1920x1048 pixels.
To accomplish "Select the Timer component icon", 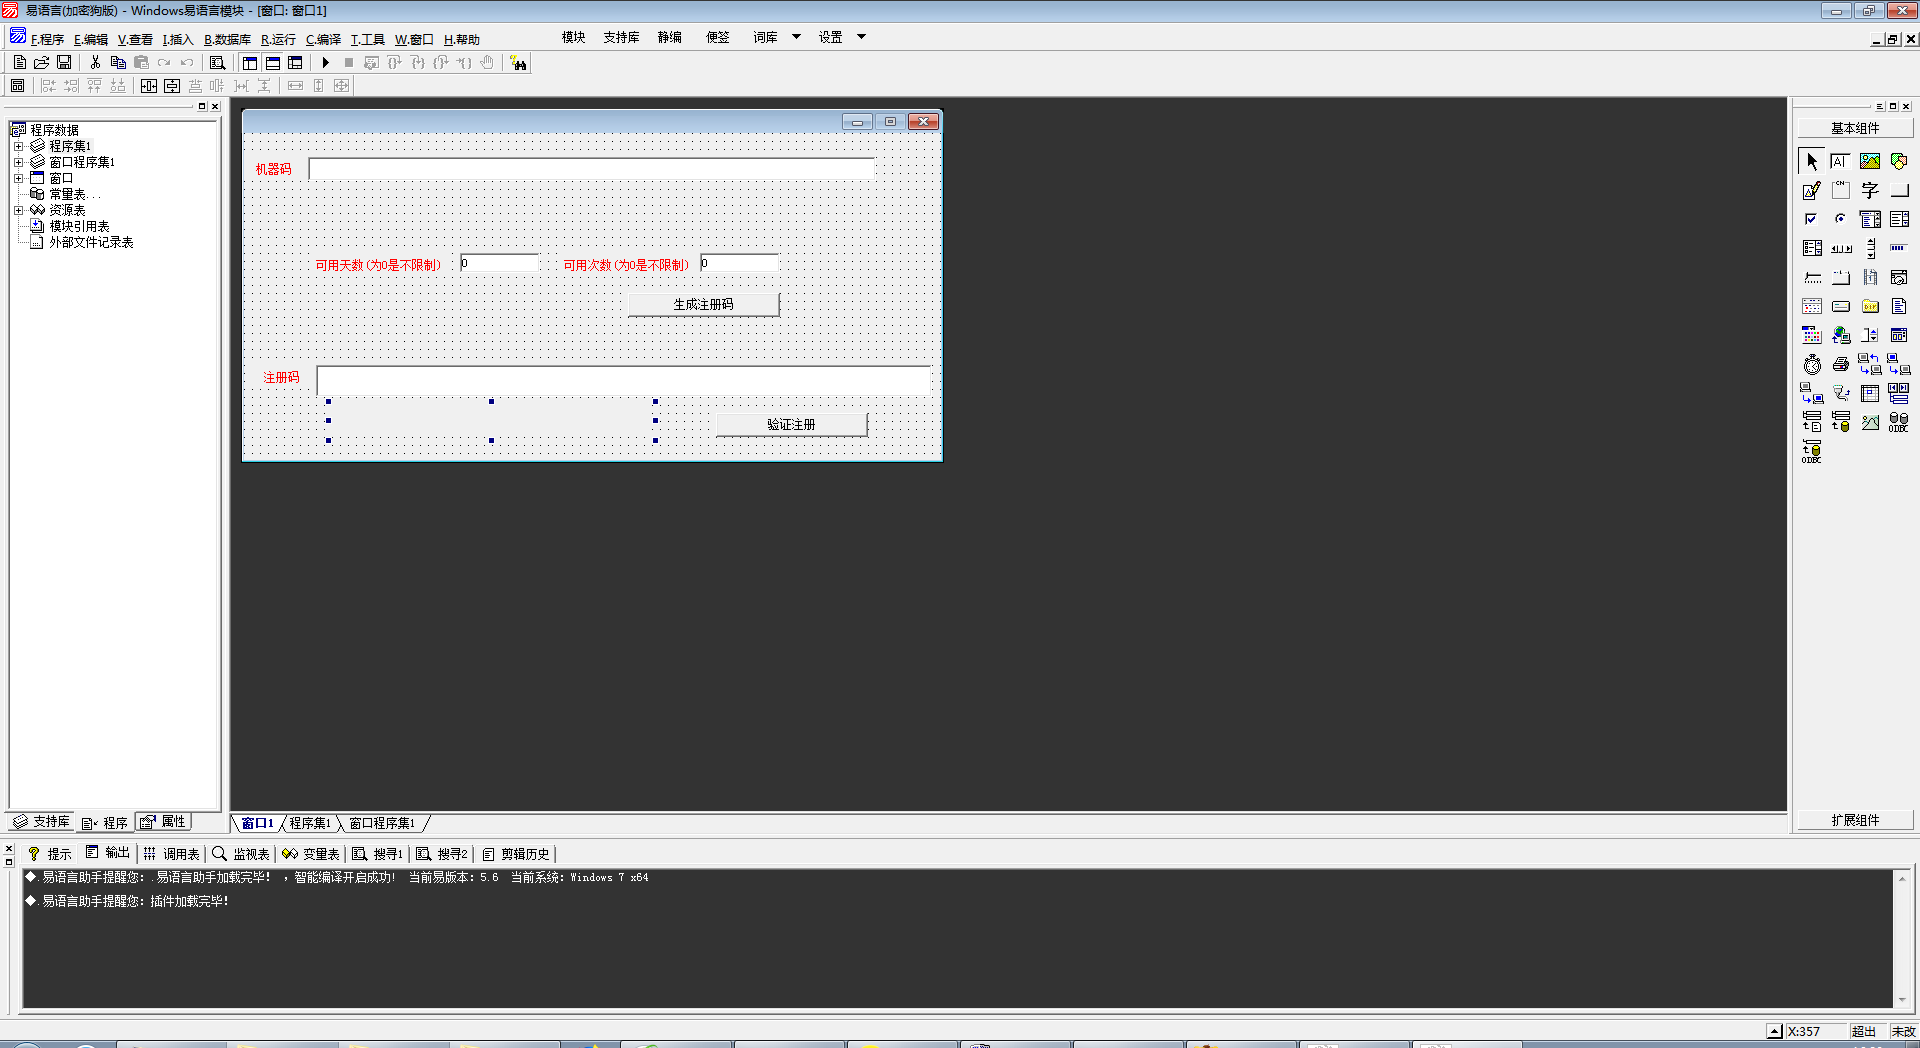I will [1812, 365].
